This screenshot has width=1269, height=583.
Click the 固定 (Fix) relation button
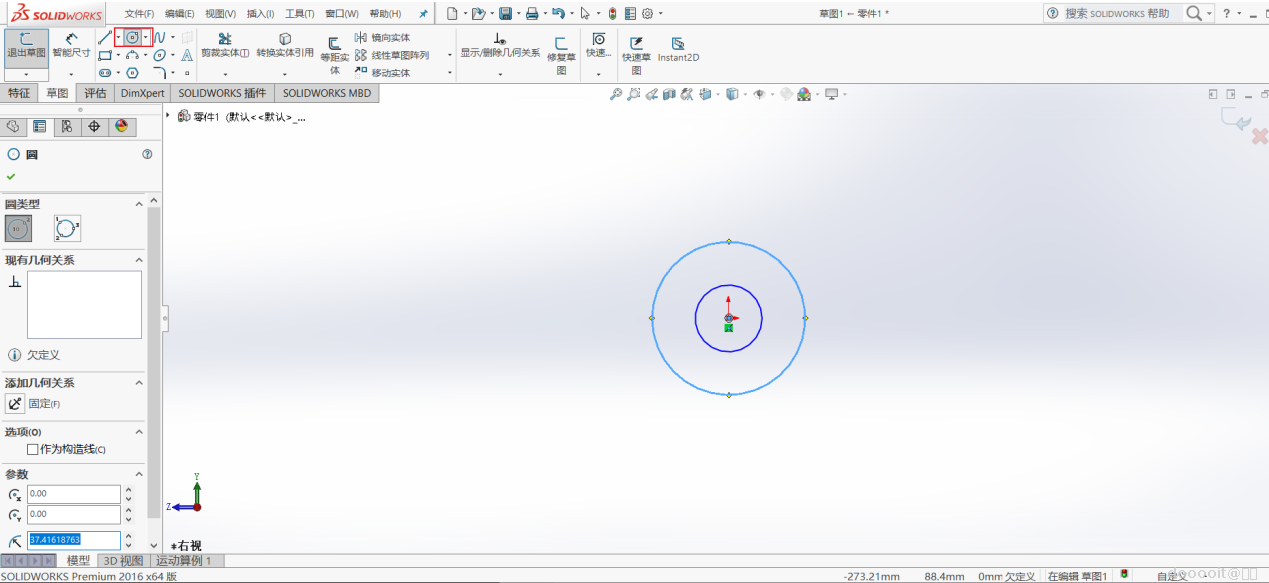coord(15,404)
